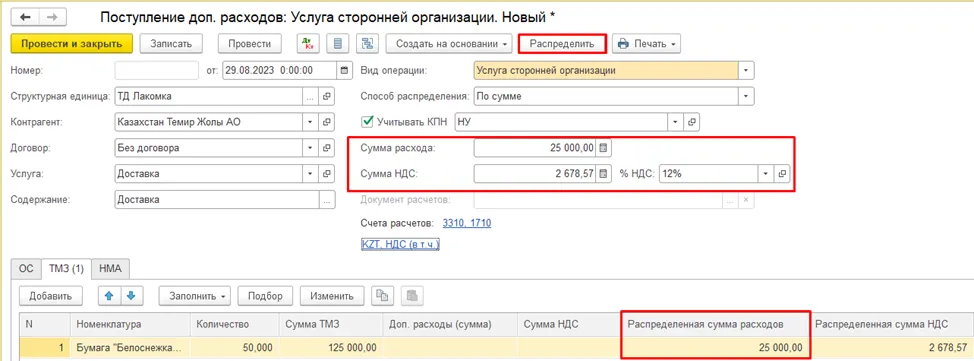Switch to the ОС tab

point(27,269)
